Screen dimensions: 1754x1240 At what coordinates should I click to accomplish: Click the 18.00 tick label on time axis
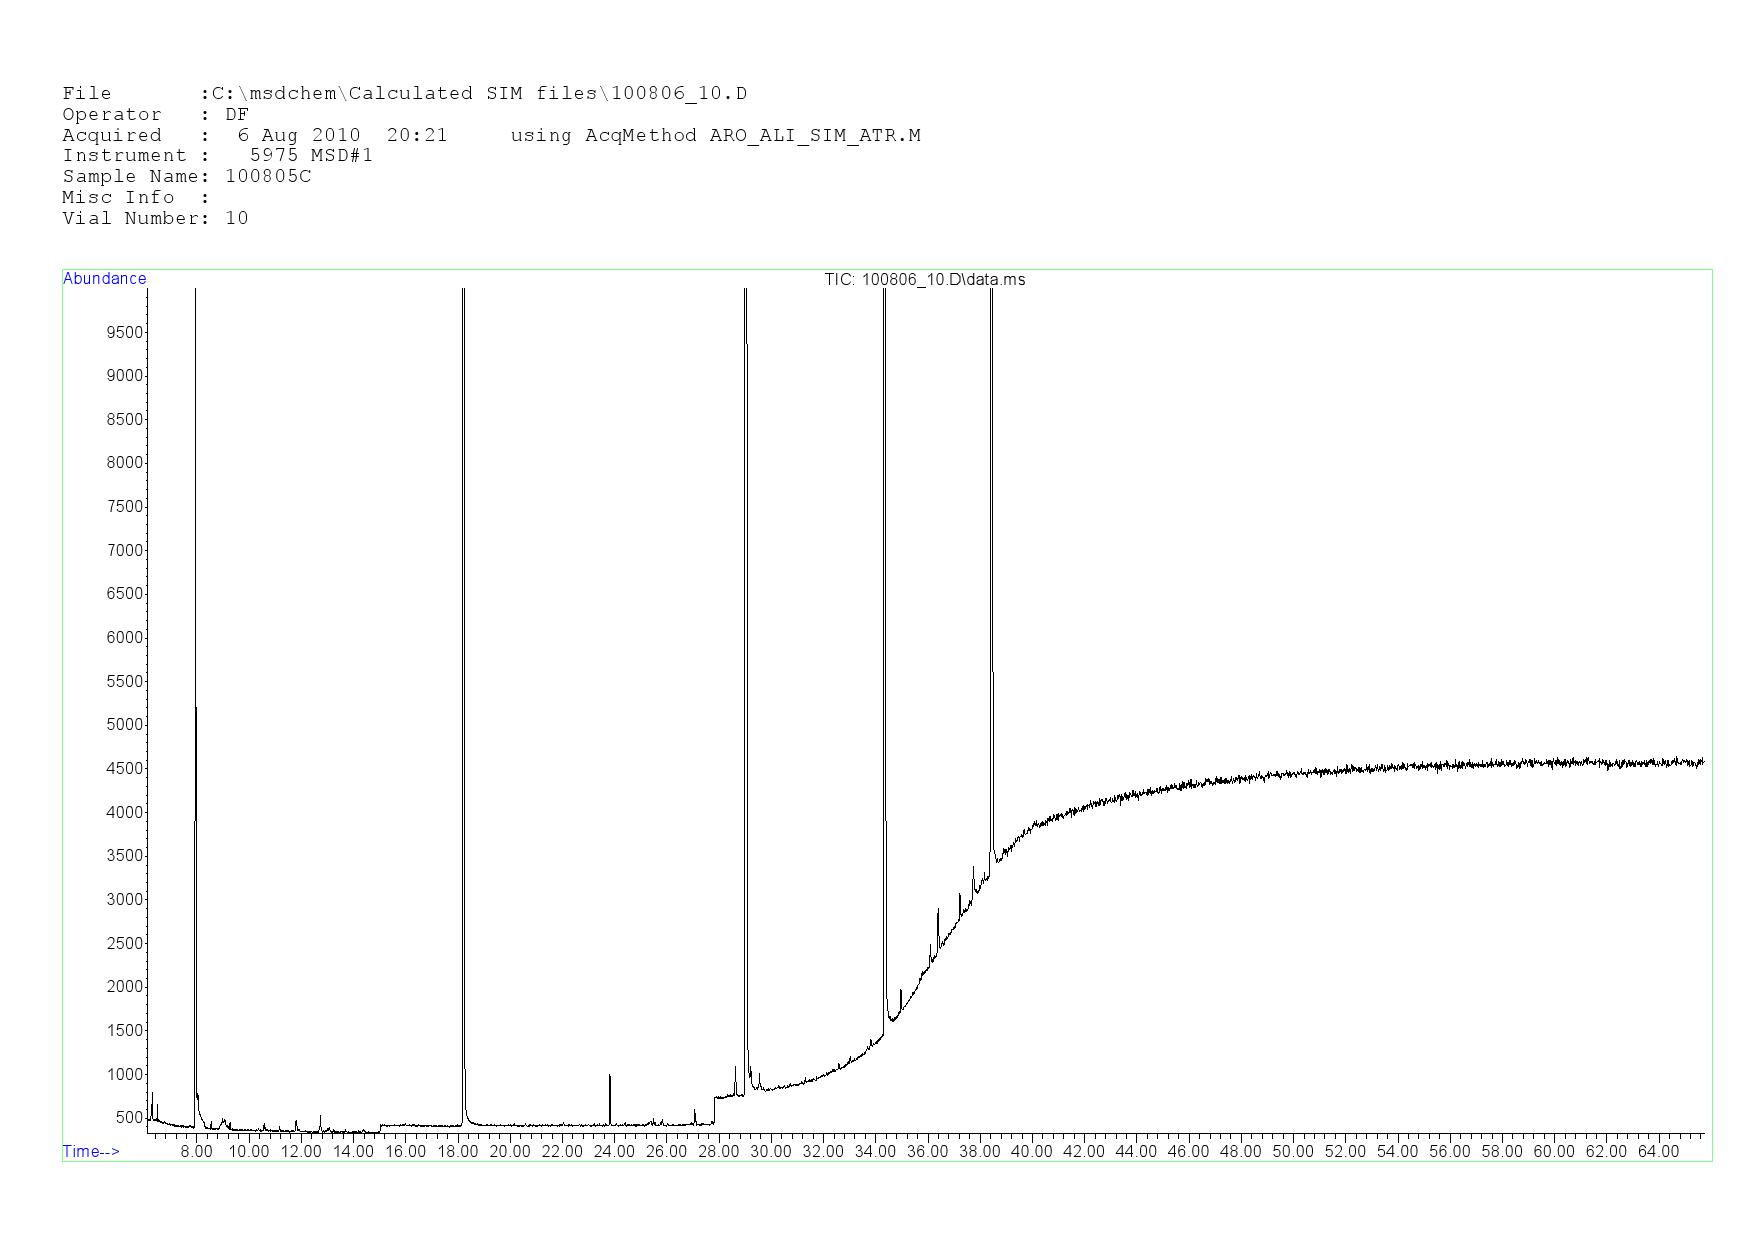457,1152
